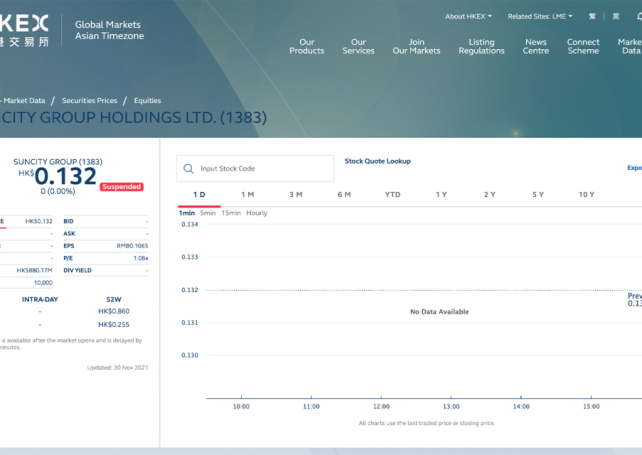Screen dimensions: 642x455
Task: Click the HK$880.17M value
Action: (34, 270)
